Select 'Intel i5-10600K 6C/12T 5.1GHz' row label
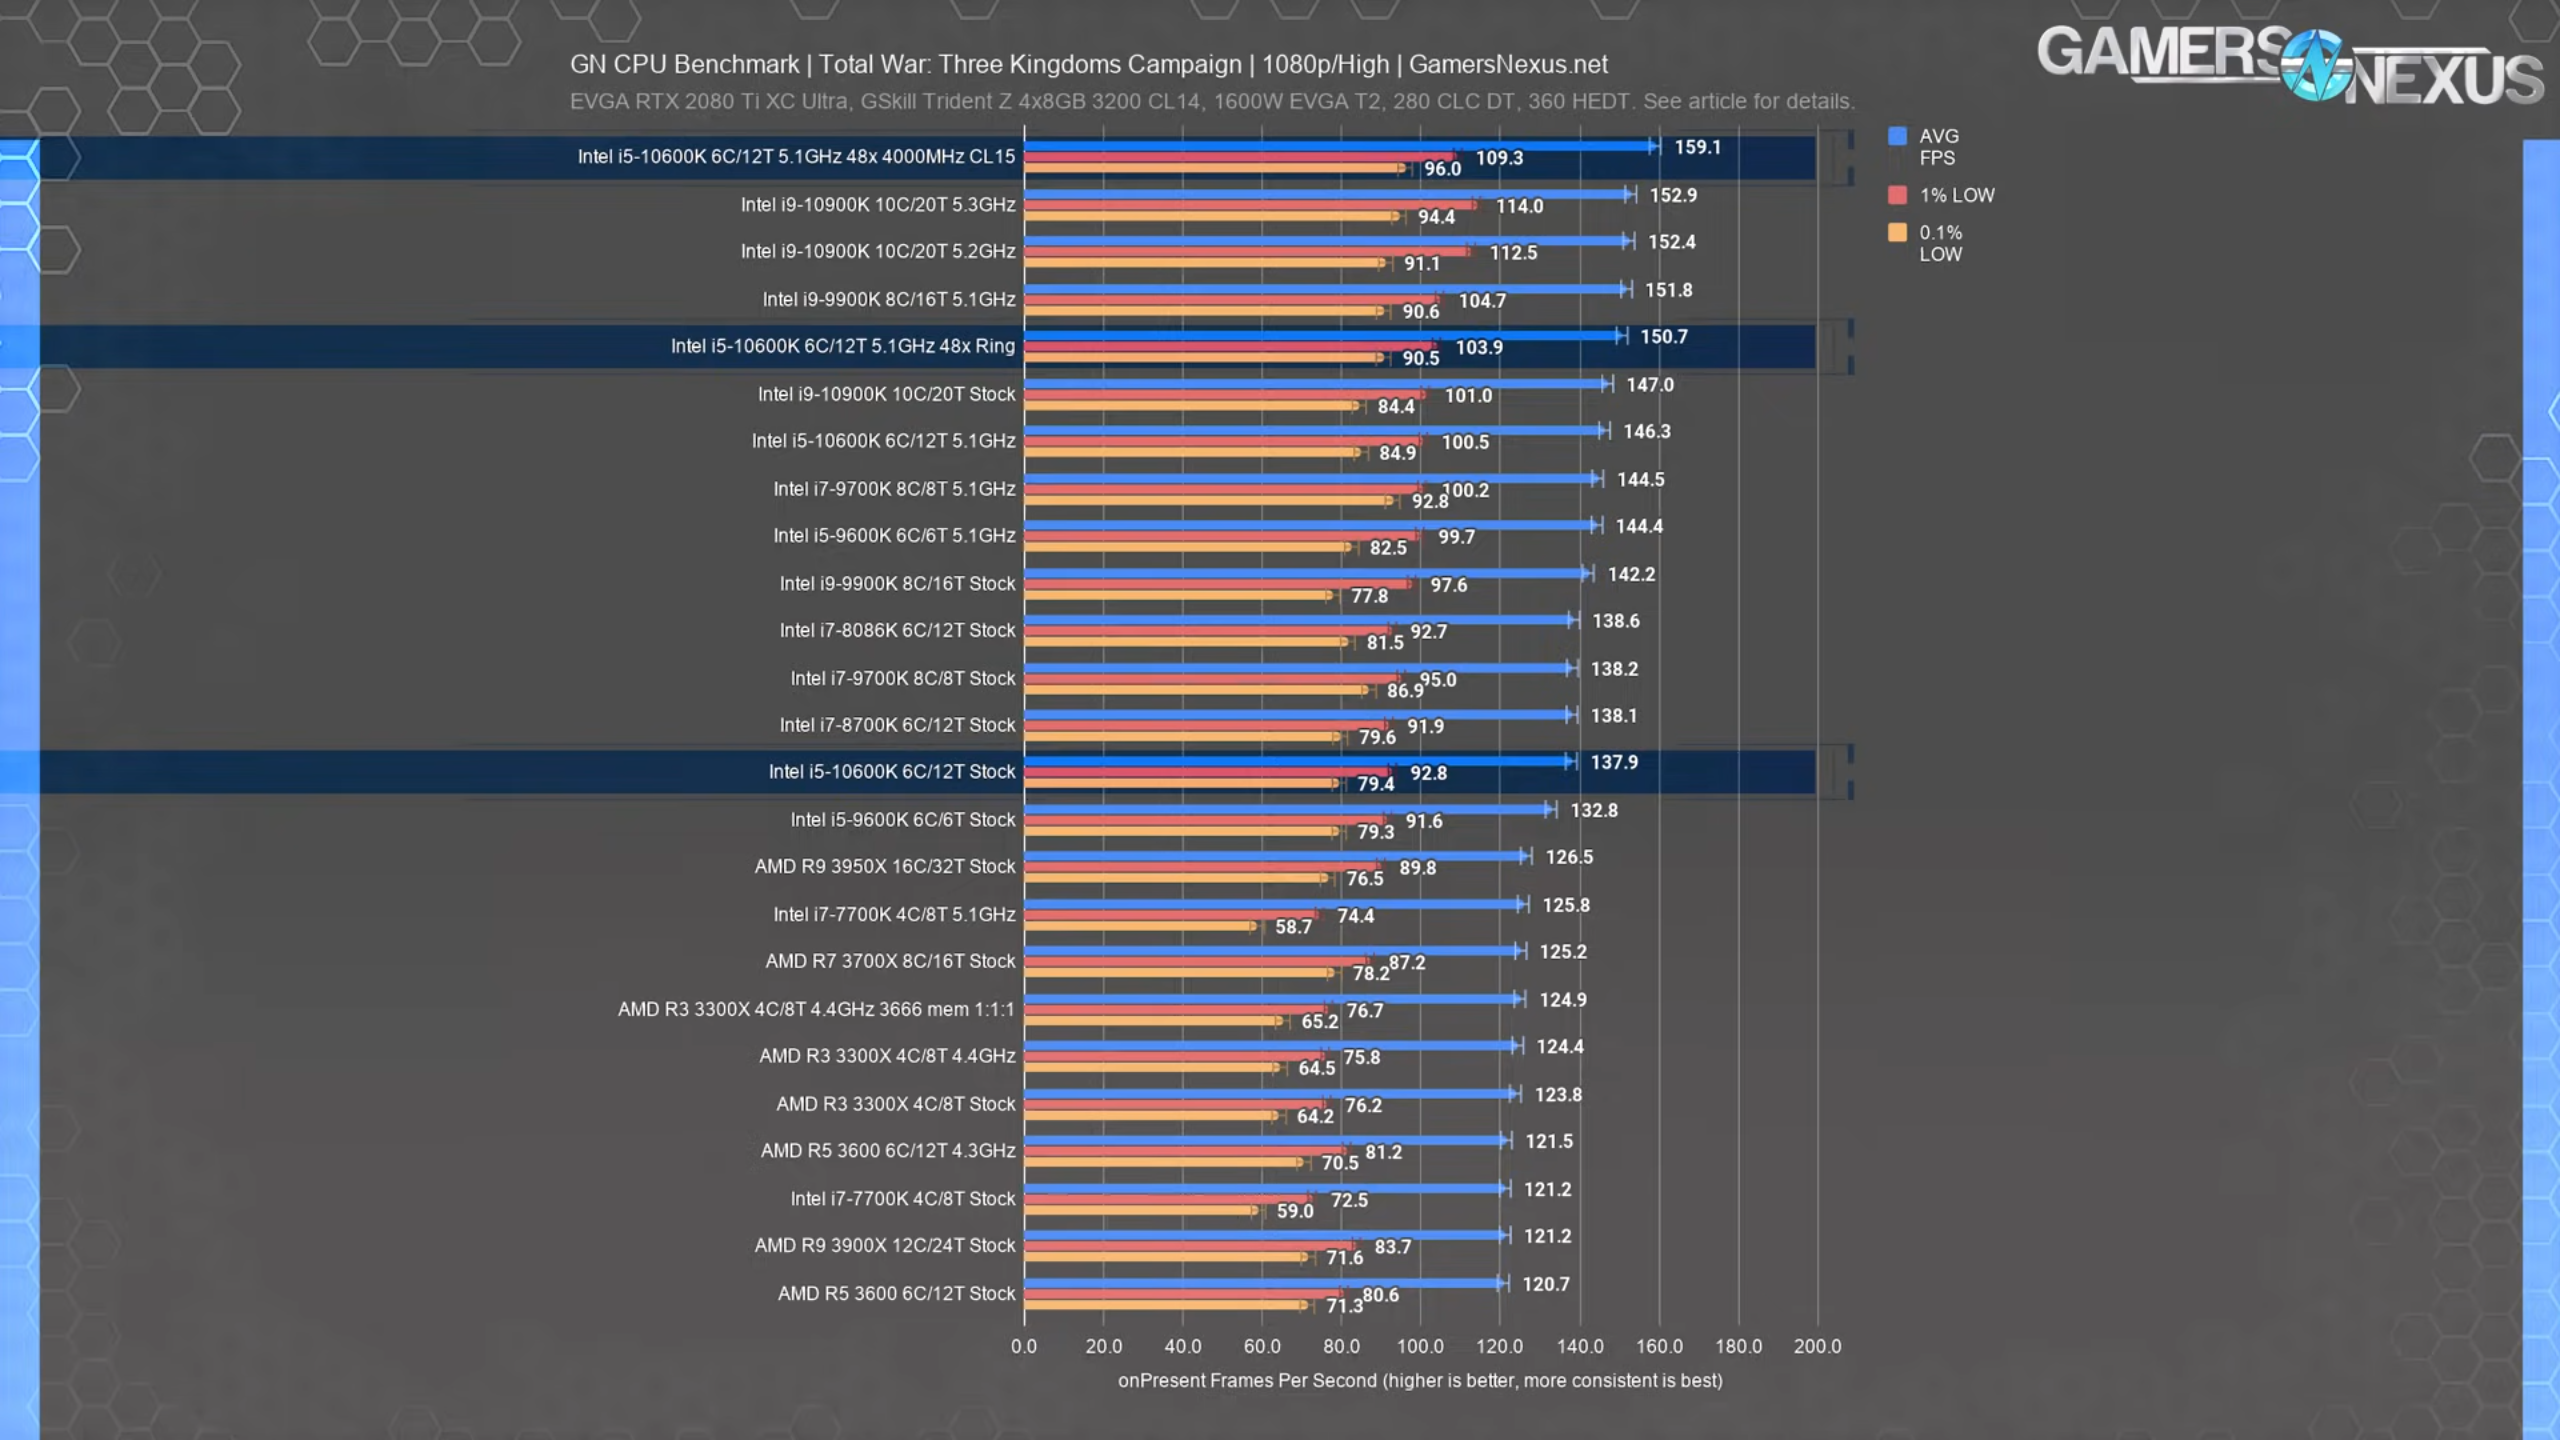This screenshot has width=2560, height=1440. [883, 441]
